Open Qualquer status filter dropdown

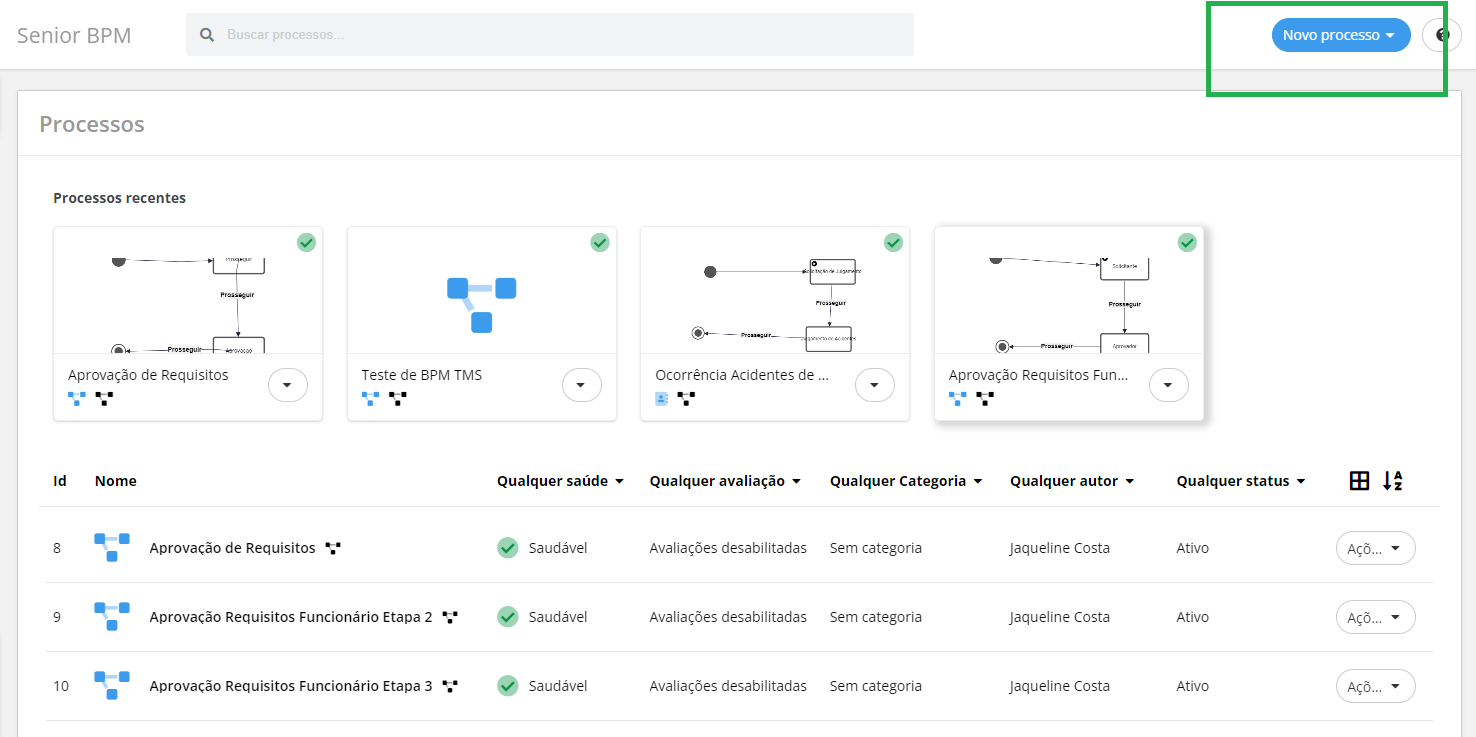(1241, 481)
